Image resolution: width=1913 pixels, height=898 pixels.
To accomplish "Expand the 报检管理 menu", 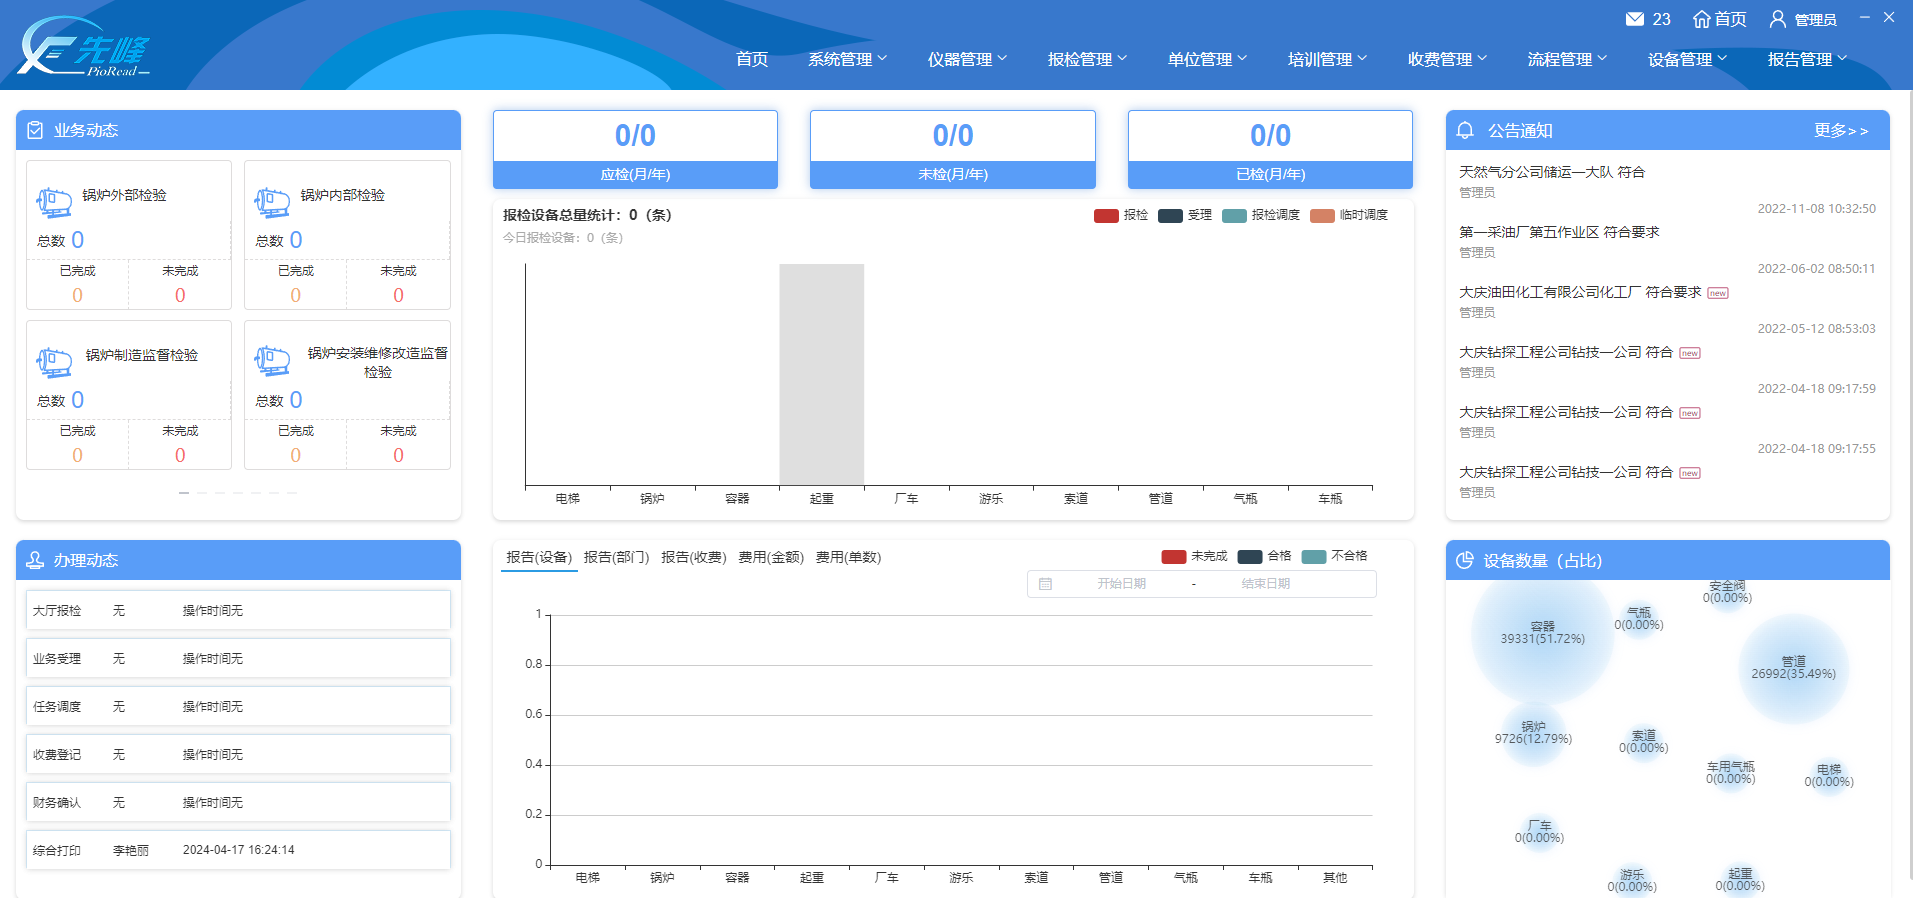I will 1087,59.
